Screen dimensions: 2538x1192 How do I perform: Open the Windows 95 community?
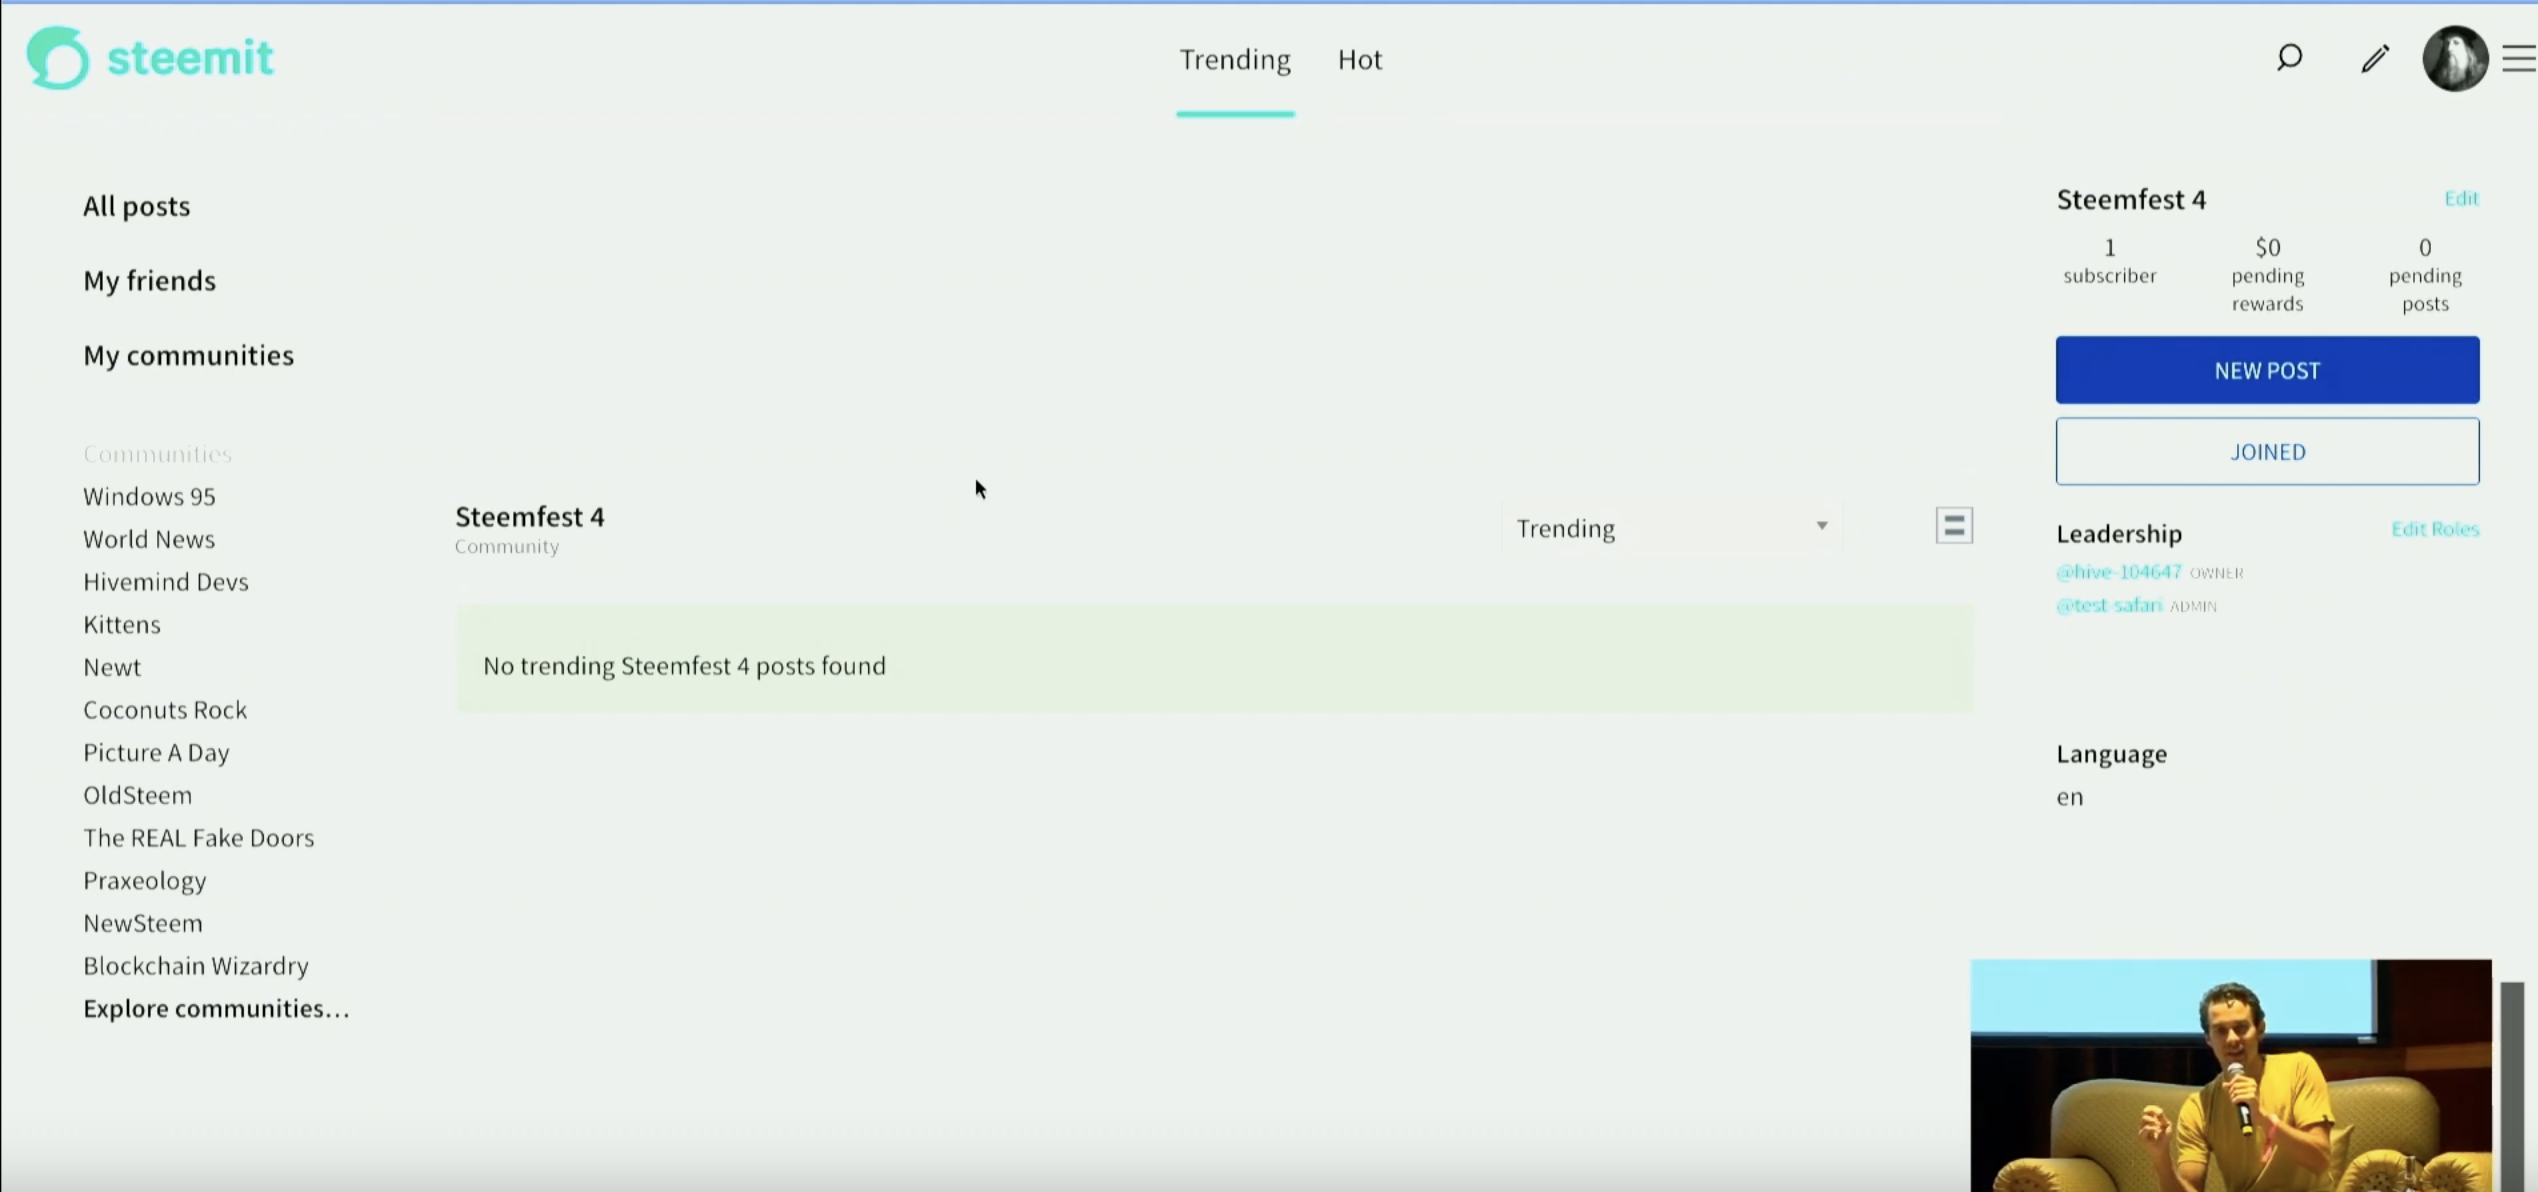click(149, 496)
